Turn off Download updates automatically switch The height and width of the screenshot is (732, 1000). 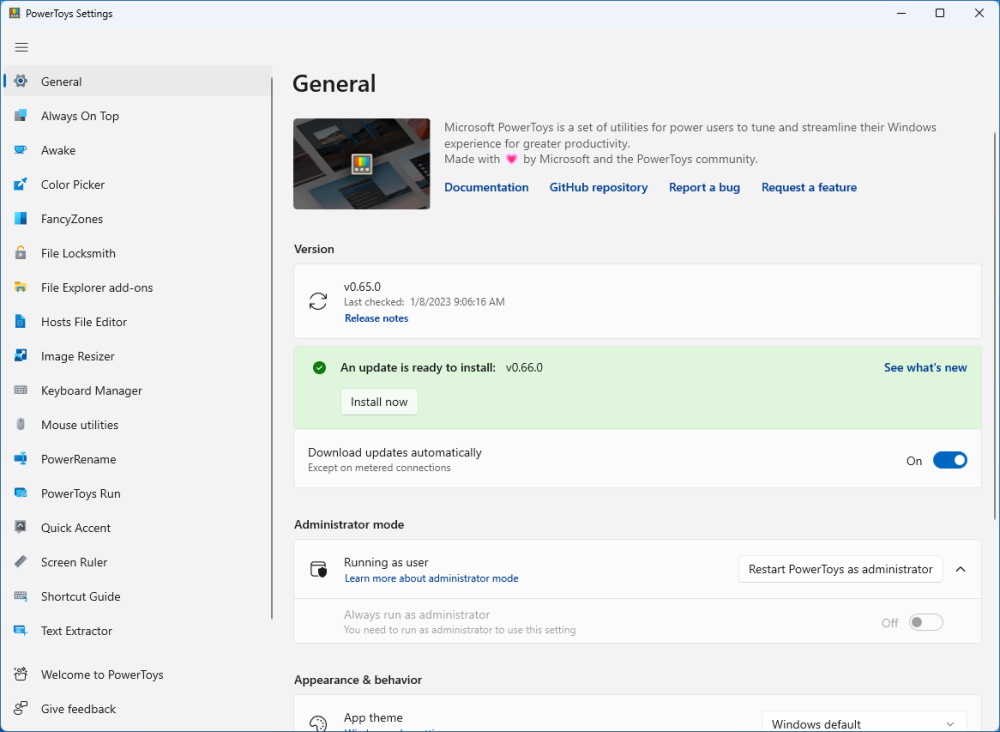click(950, 460)
